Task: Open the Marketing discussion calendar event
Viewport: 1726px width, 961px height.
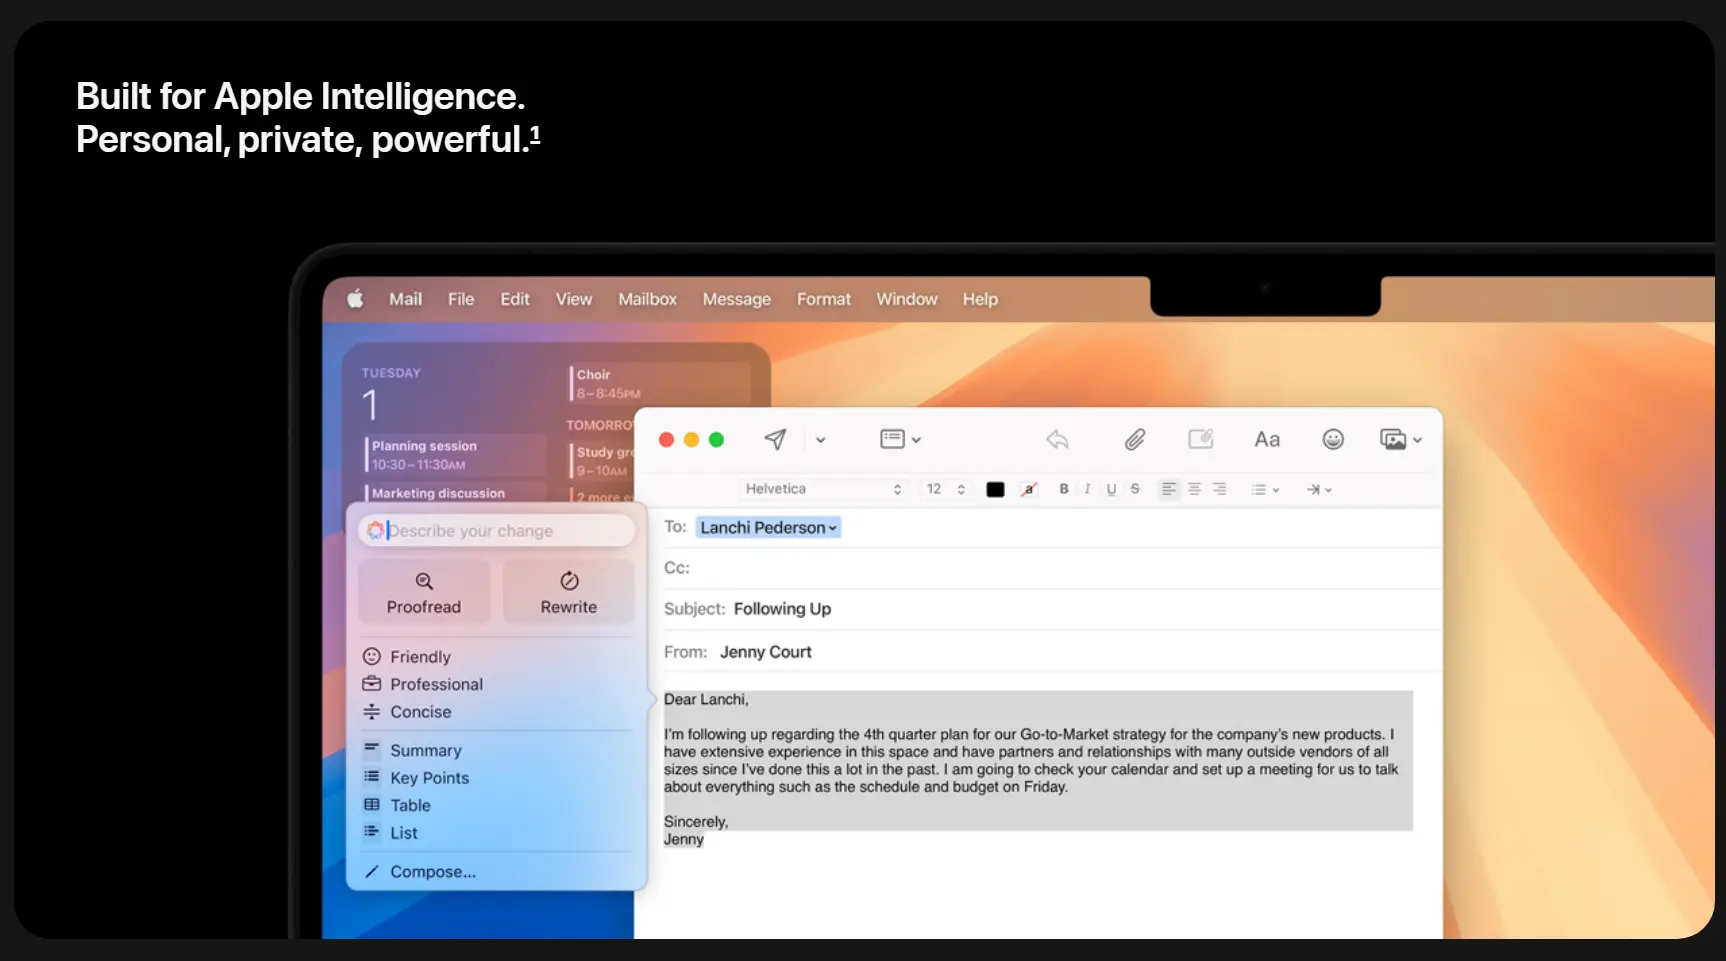Action: [455, 493]
